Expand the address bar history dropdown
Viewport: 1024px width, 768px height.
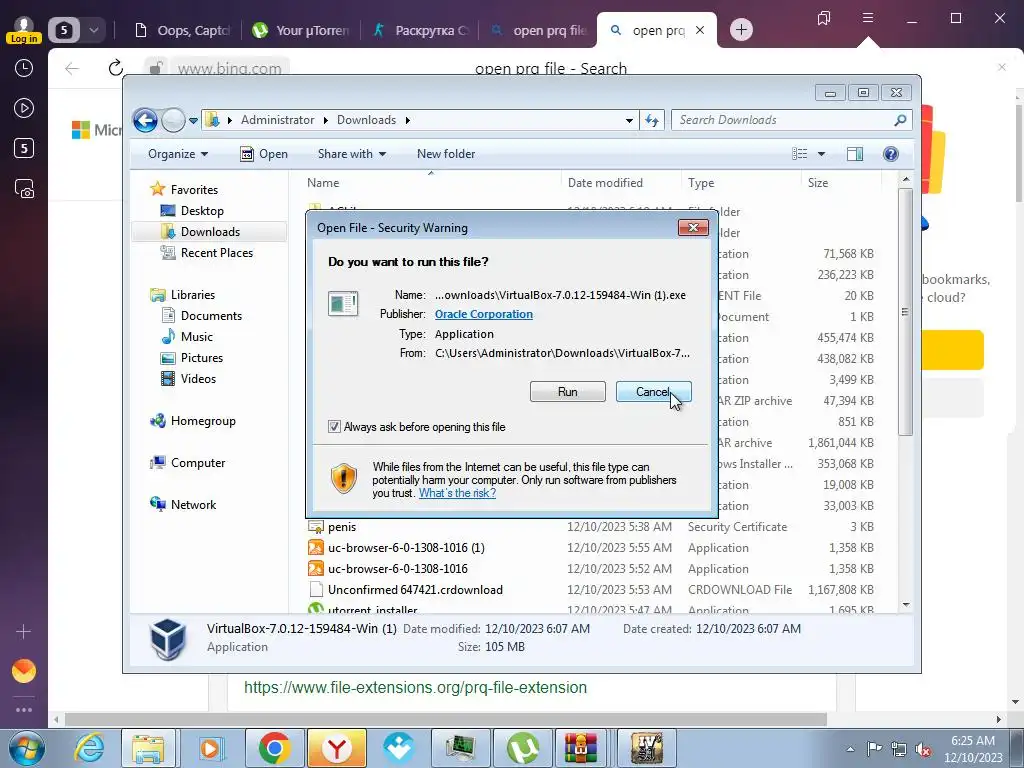629,120
